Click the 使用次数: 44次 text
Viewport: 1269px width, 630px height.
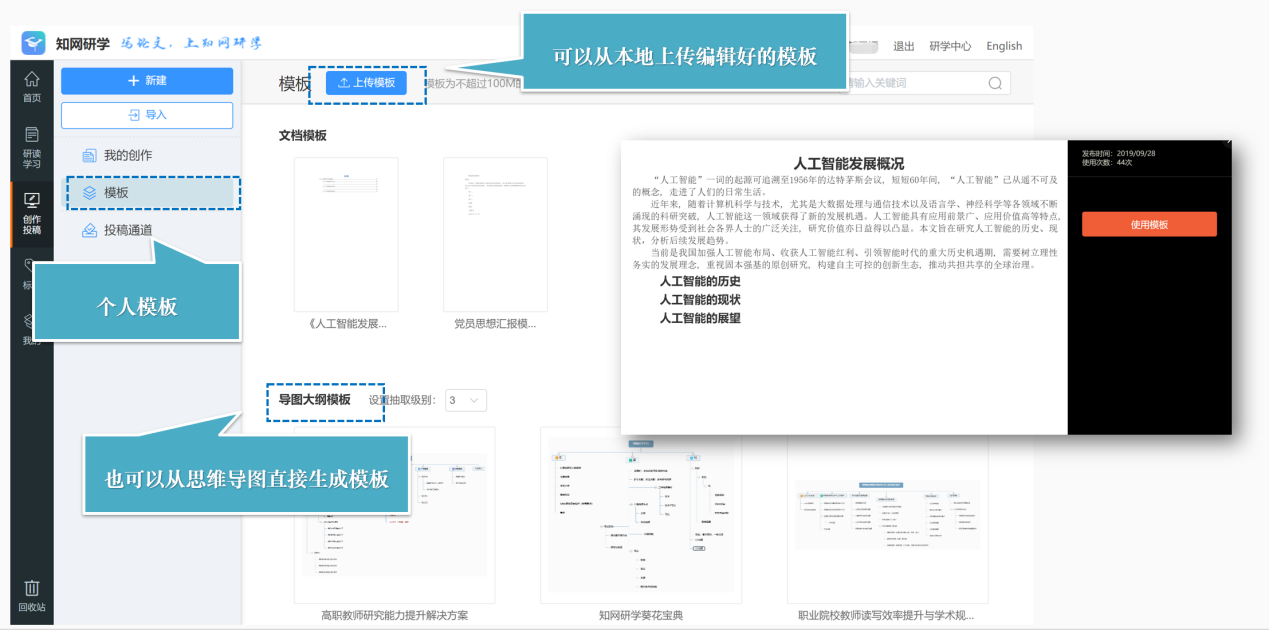tap(1107, 162)
